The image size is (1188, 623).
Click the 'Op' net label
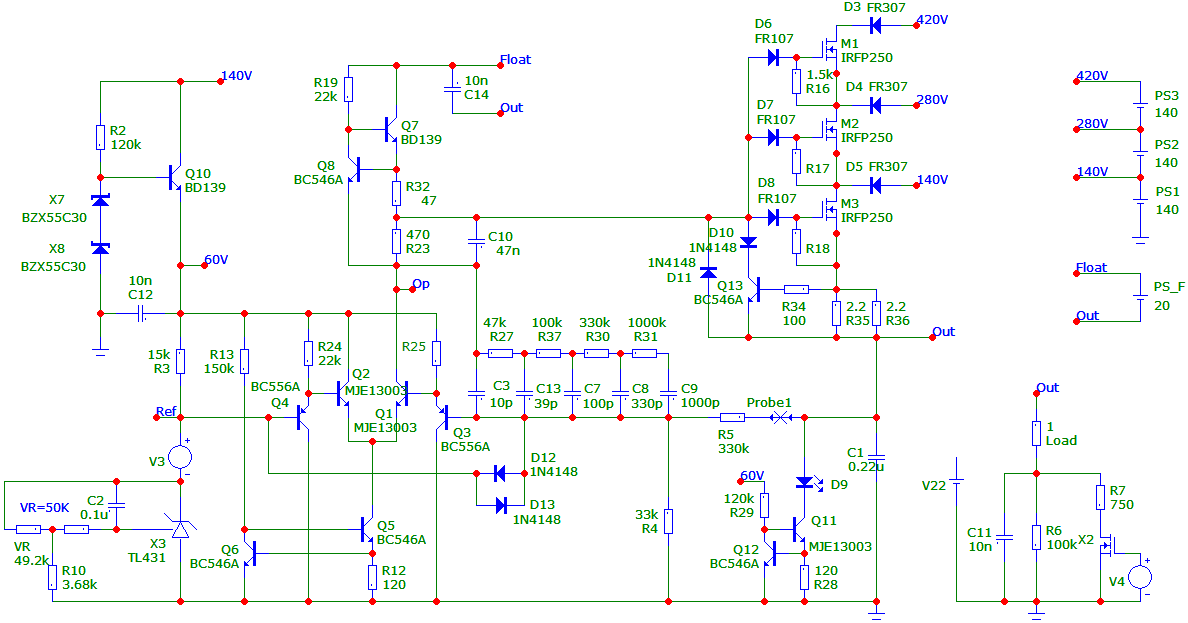click(x=420, y=284)
